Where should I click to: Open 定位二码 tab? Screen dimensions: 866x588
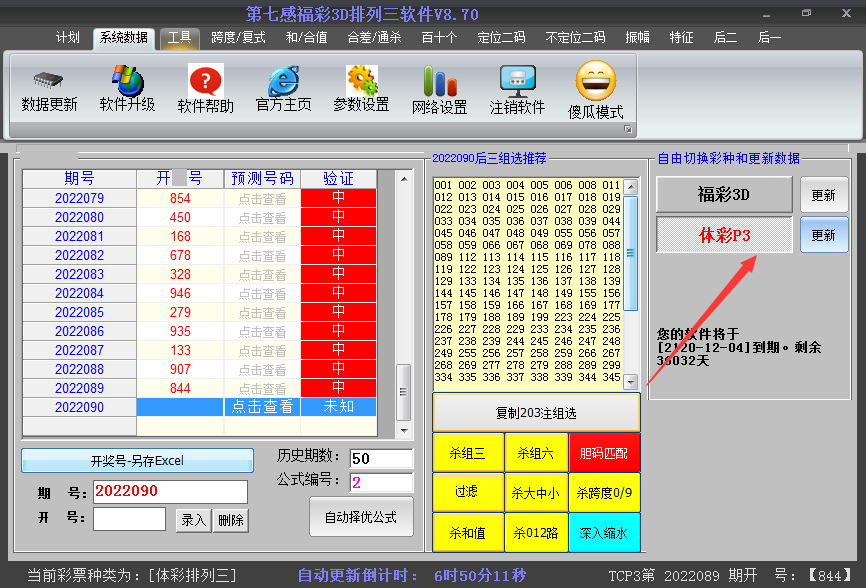501,38
